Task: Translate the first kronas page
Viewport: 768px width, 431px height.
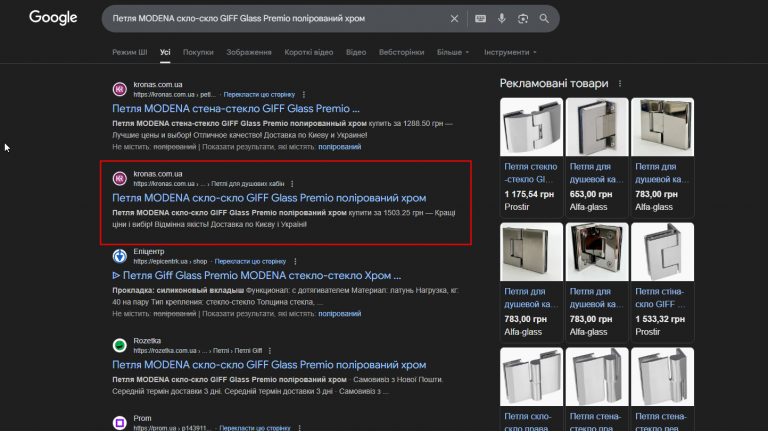Action: coord(259,95)
